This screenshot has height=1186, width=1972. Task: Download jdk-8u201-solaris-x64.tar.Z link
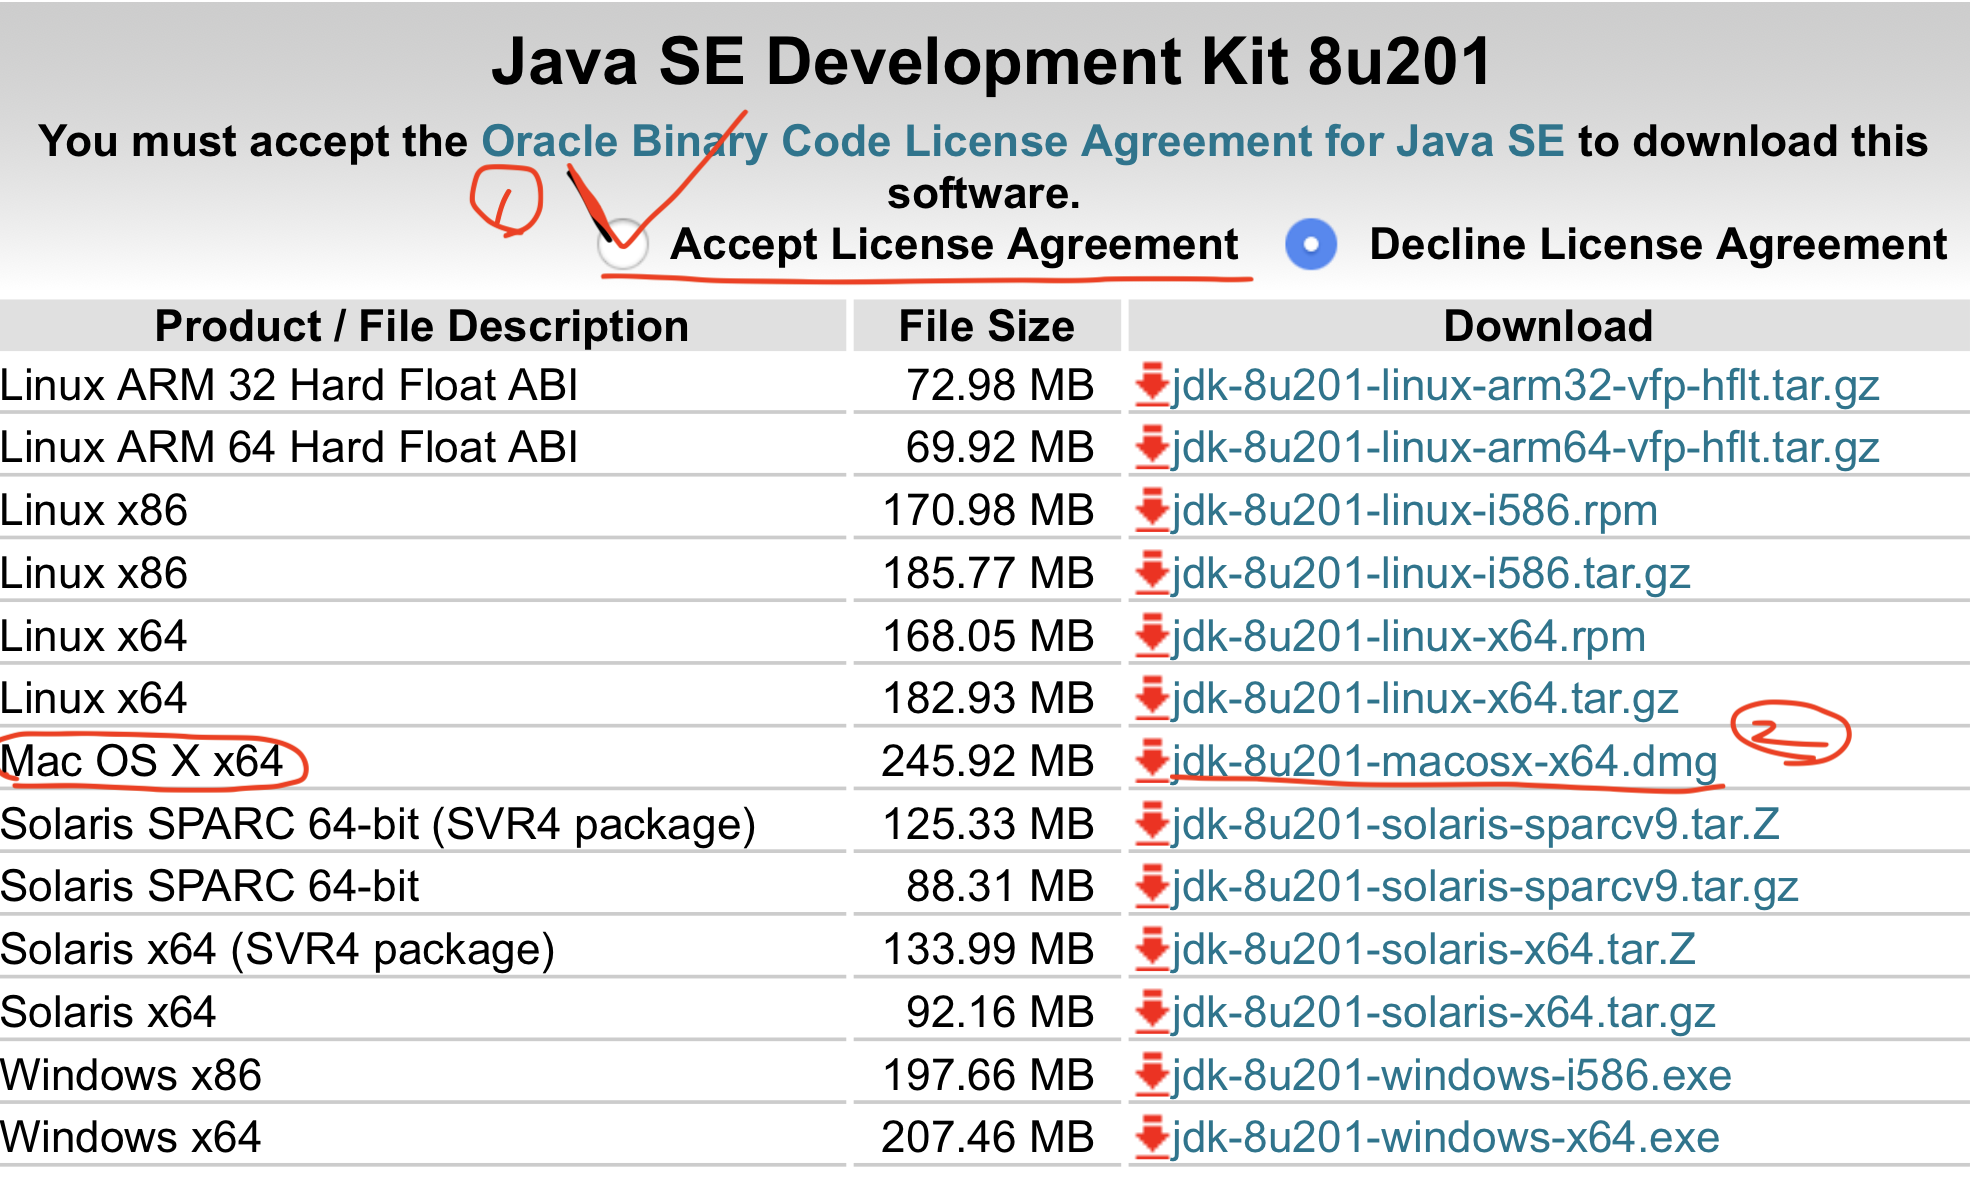1434,950
